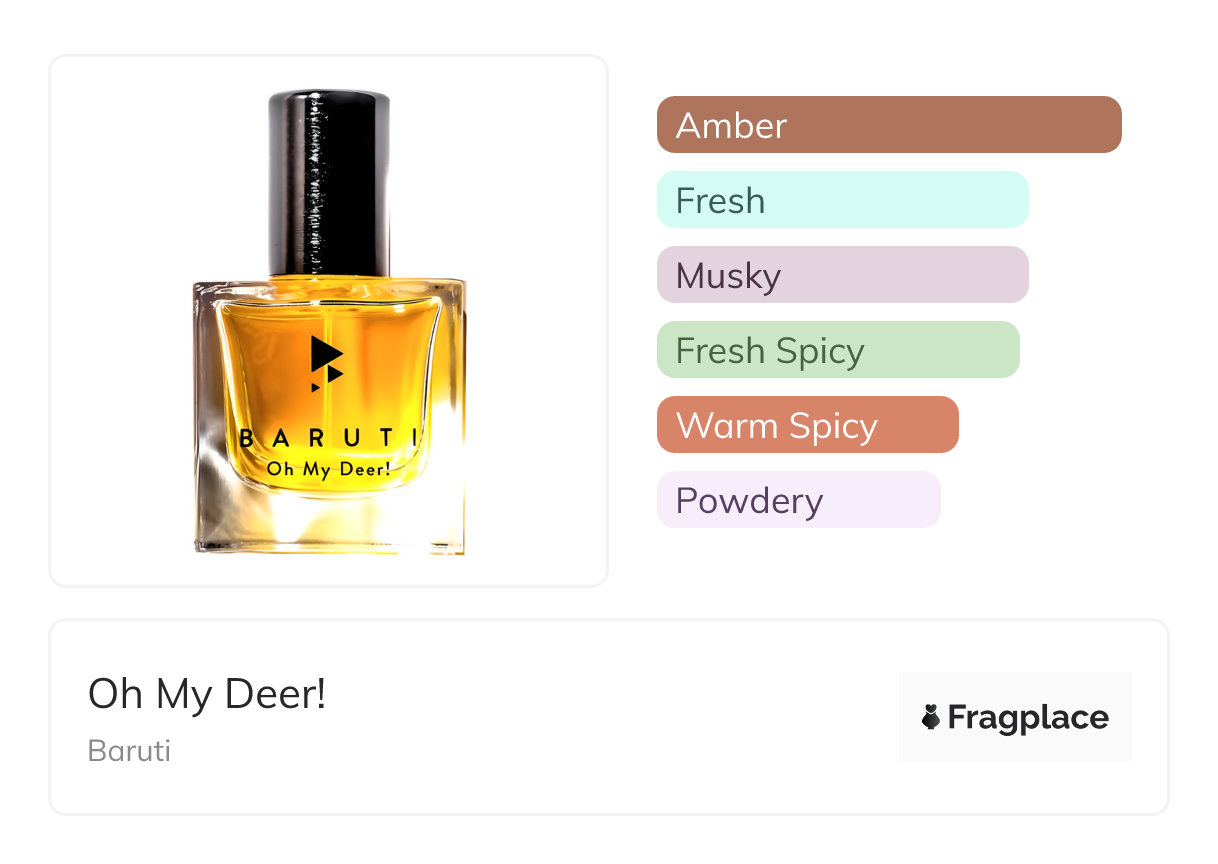Click the Fragplace perfume bottle icon
Screen dimensions: 1218x864
(931, 717)
